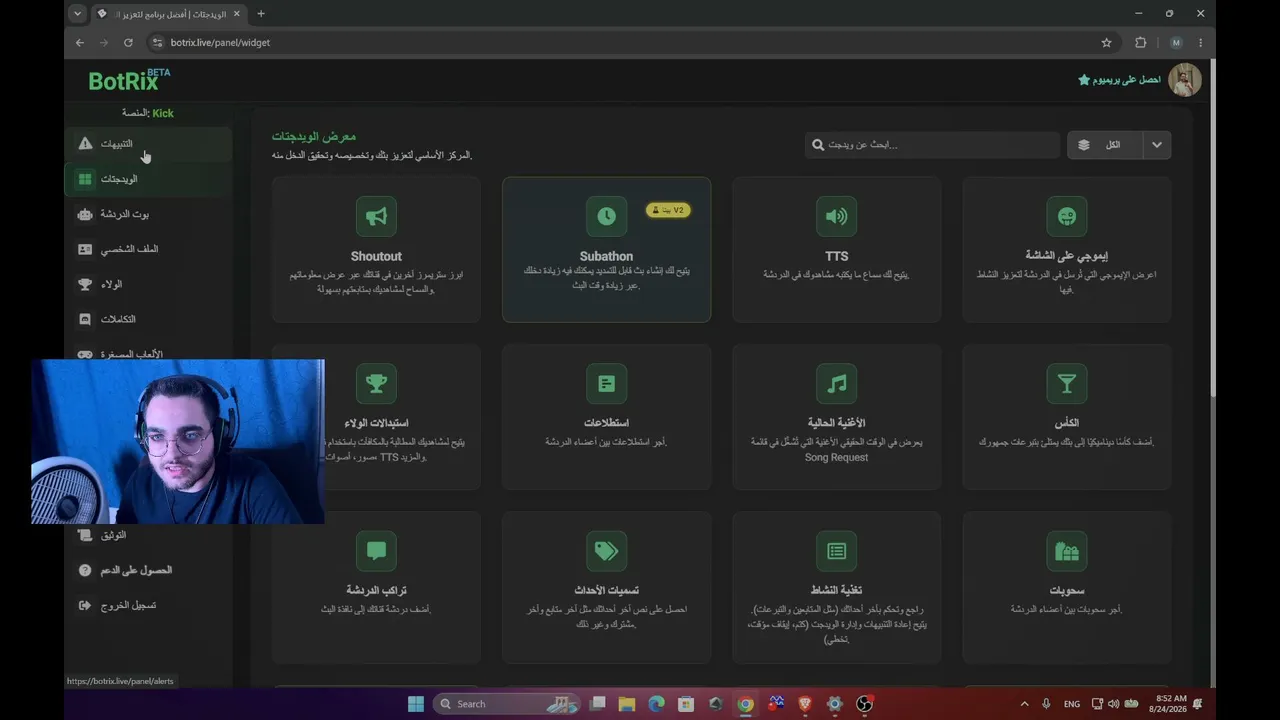Image resolution: width=1280 pixels, height=720 pixels.
Task: Click the Chrome profile avatar button
Action: (1176, 43)
